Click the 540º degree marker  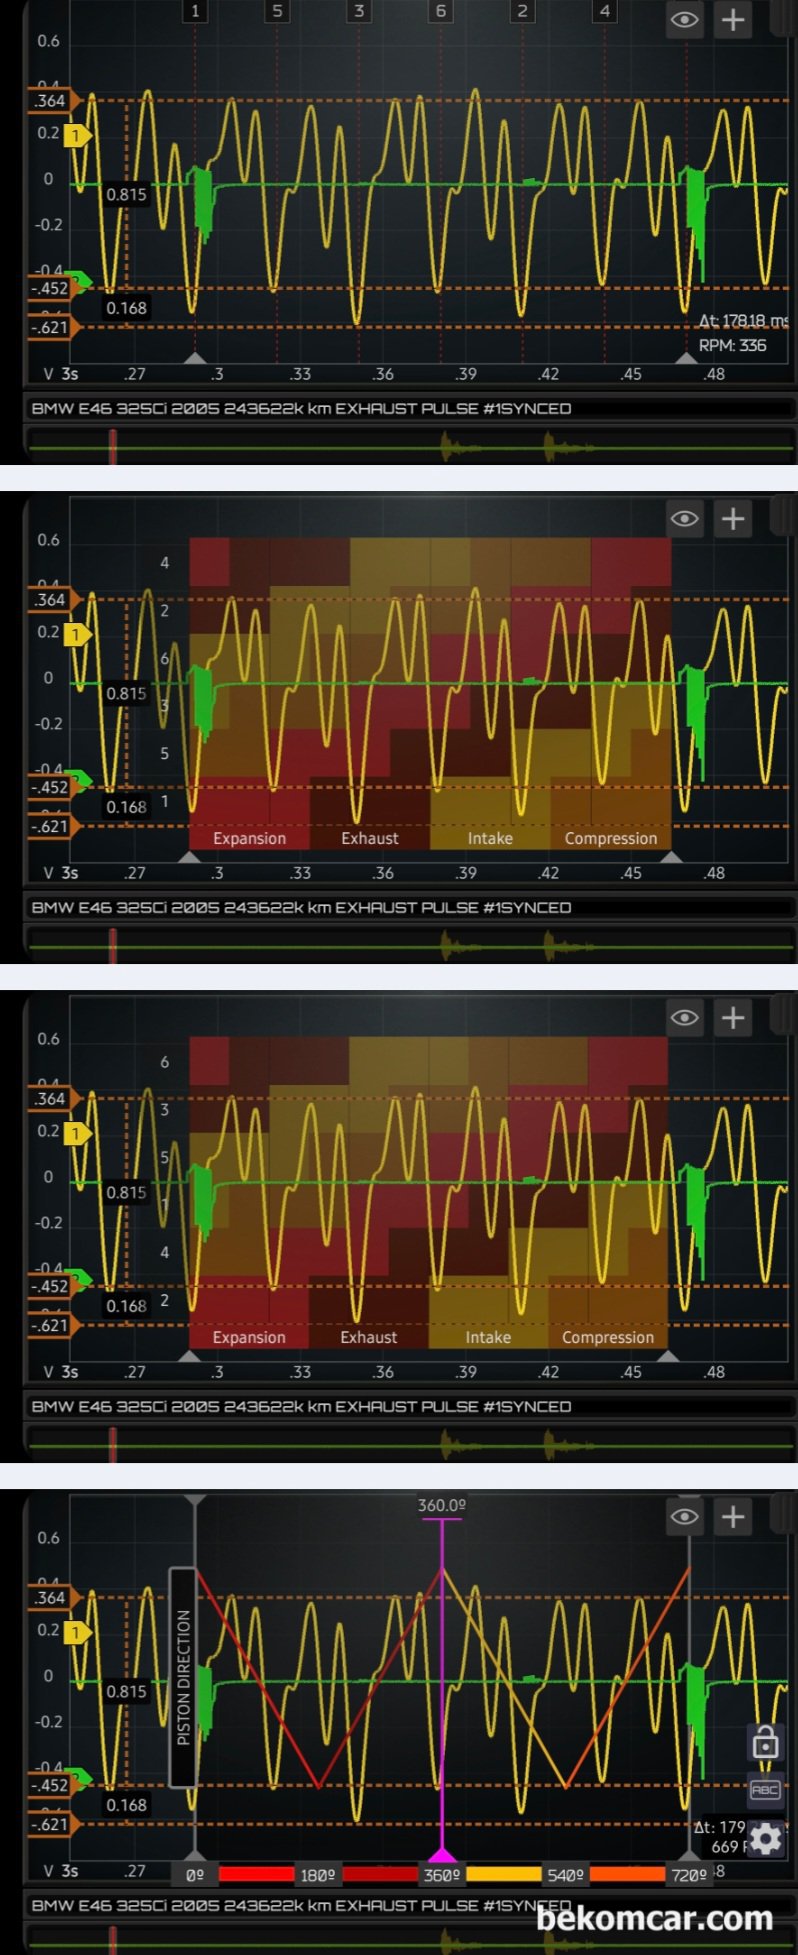point(565,1875)
